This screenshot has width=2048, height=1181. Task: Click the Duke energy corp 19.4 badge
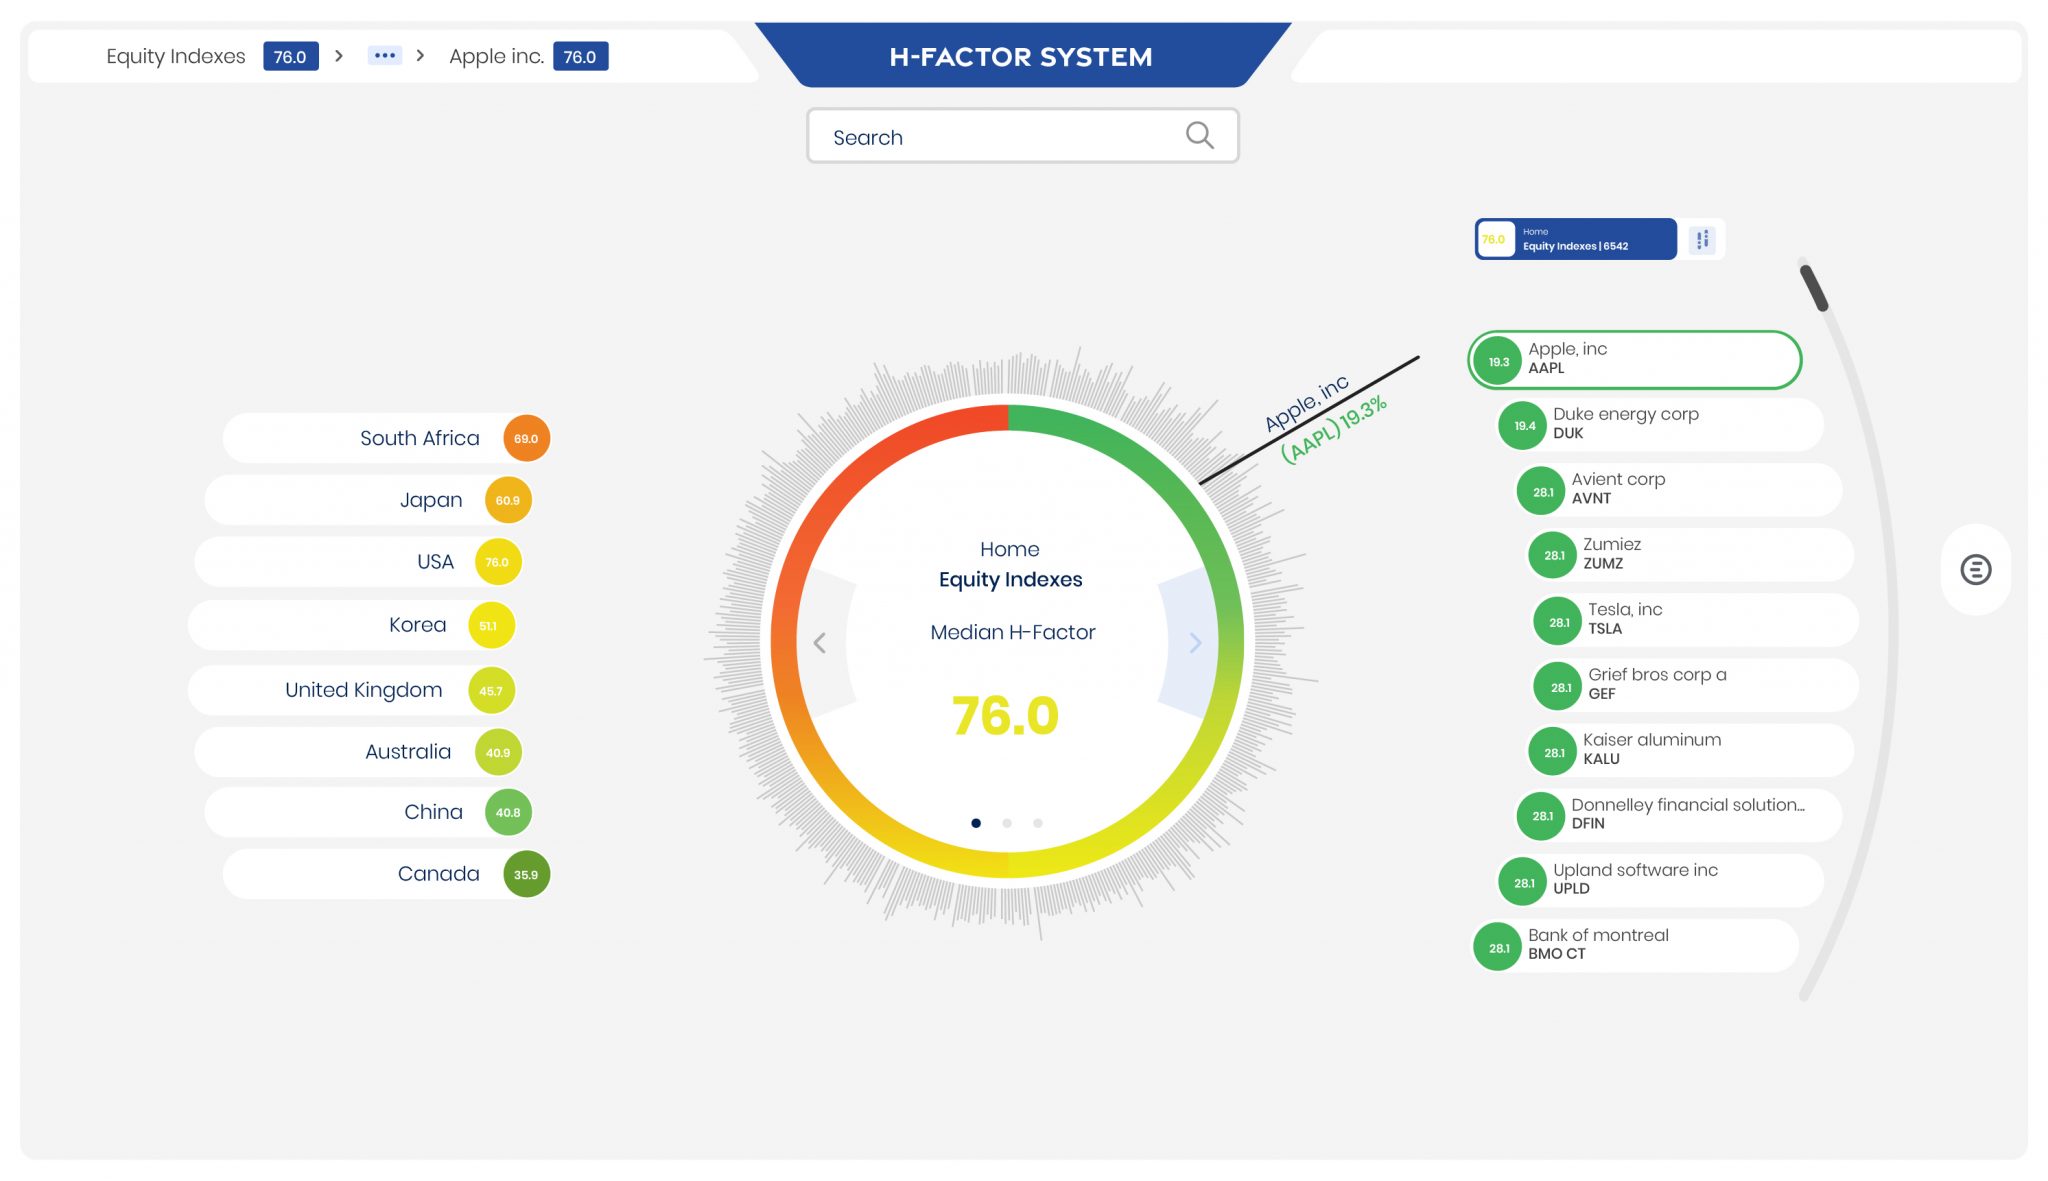[x=1524, y=424]
